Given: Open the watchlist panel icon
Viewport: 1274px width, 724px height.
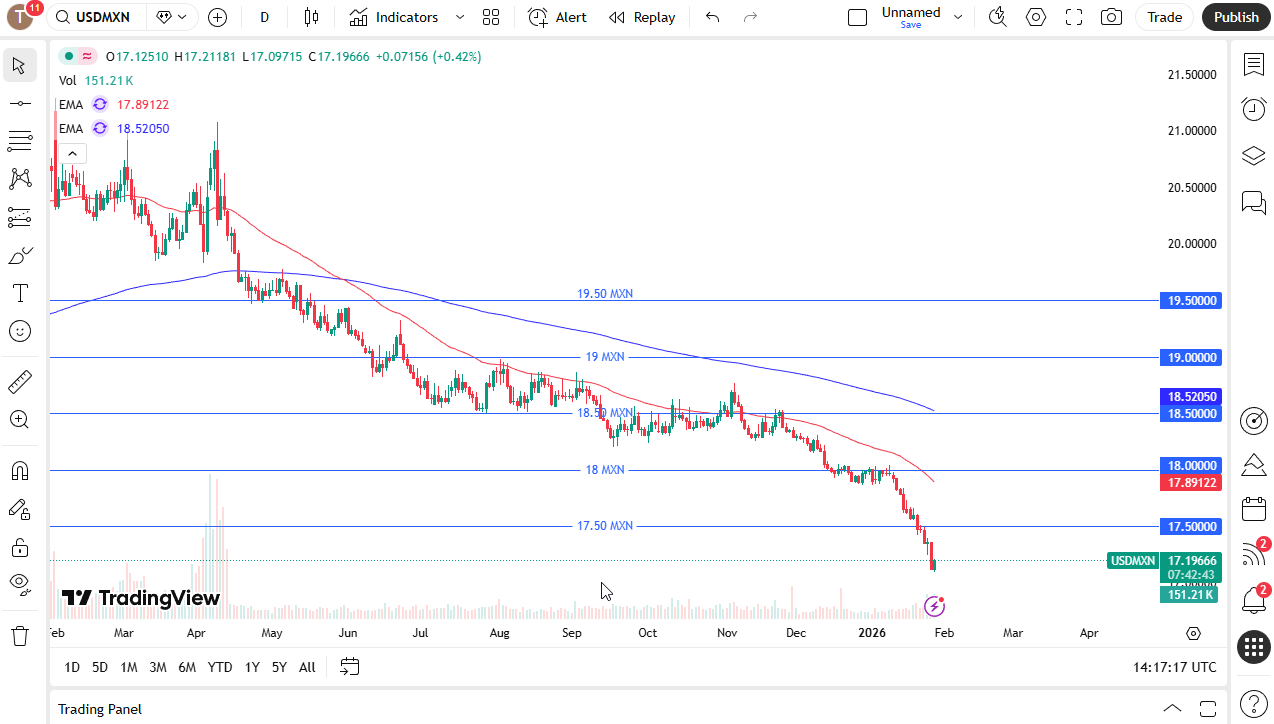Looking at the screenshot, I should (1253, 65).
